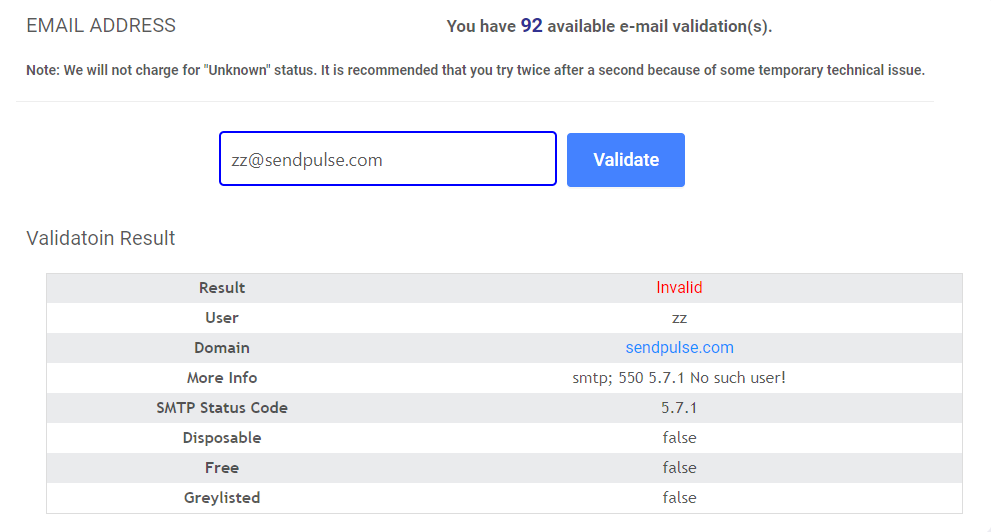Select the Free row label
The width and height of the screenshot is (991, 532).
(x=222, y=468)
